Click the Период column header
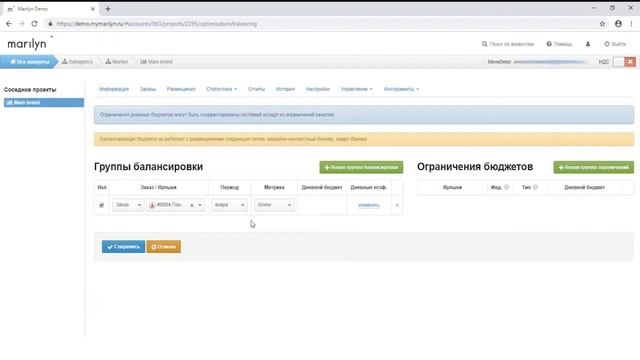Image resolution: width=640 pixels, height=360 pixels. tap(229, 187)
